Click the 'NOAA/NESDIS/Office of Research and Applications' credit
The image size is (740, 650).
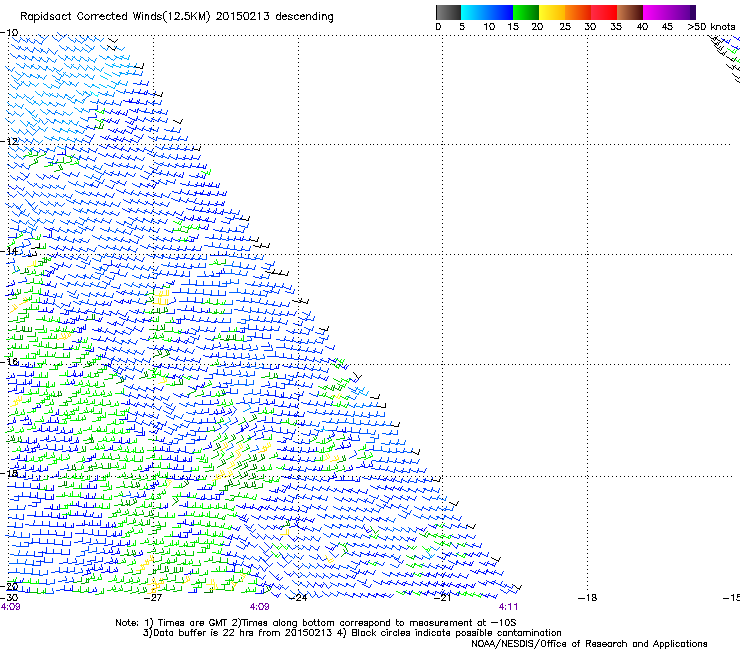589,644
